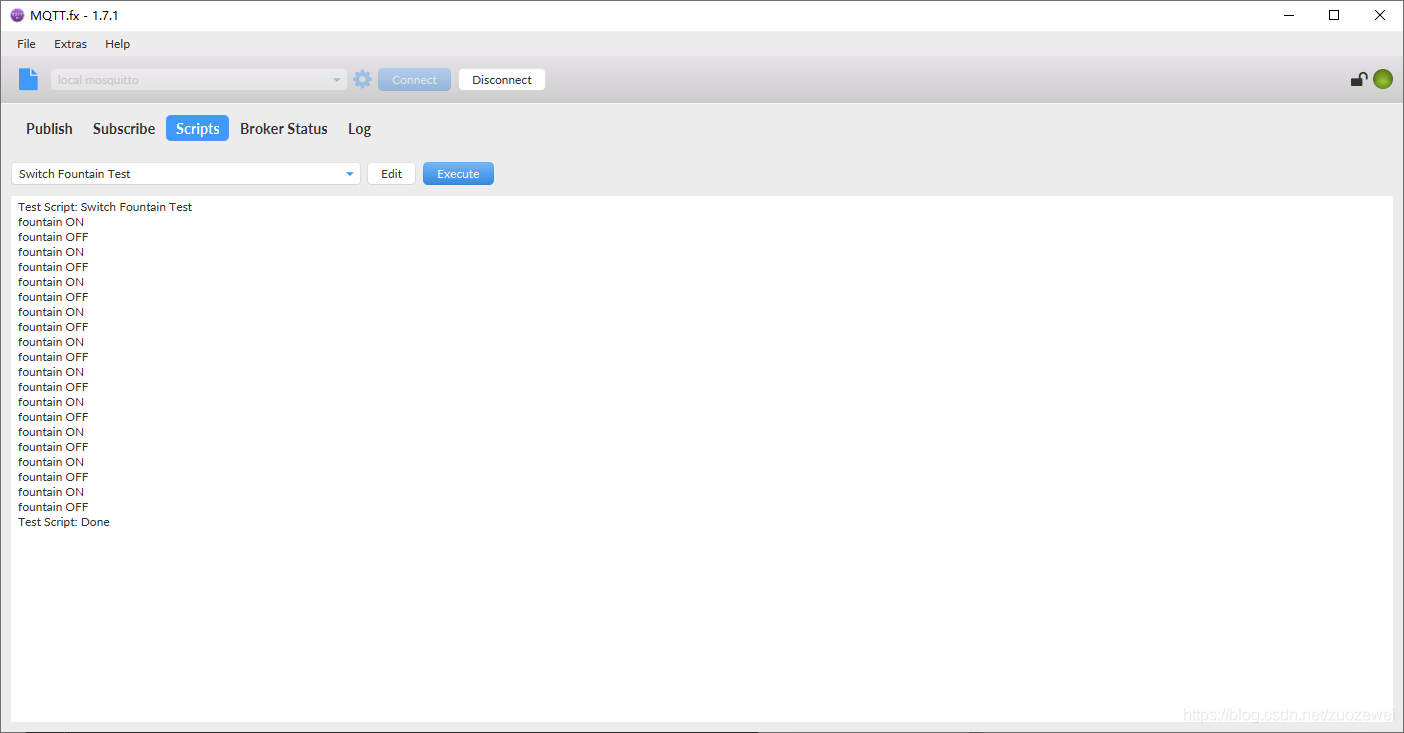The height and width of the screenshot is (733, 1404).
Task: Click the script dropdown arrow
Action: tap(350, 174)
